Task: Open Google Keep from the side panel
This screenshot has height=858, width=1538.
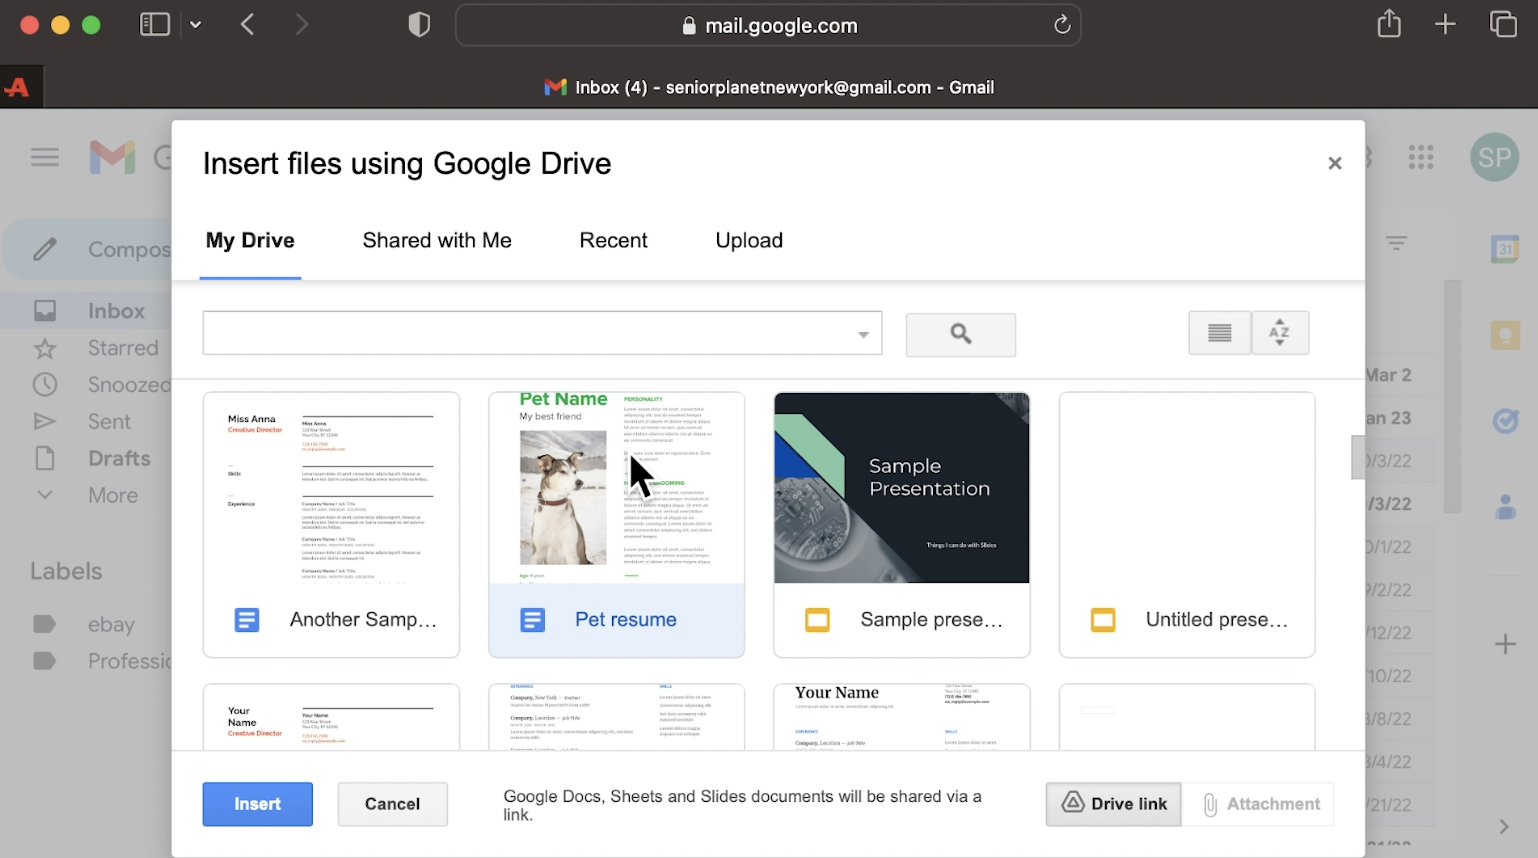Action: click(x=1505, y=335)
